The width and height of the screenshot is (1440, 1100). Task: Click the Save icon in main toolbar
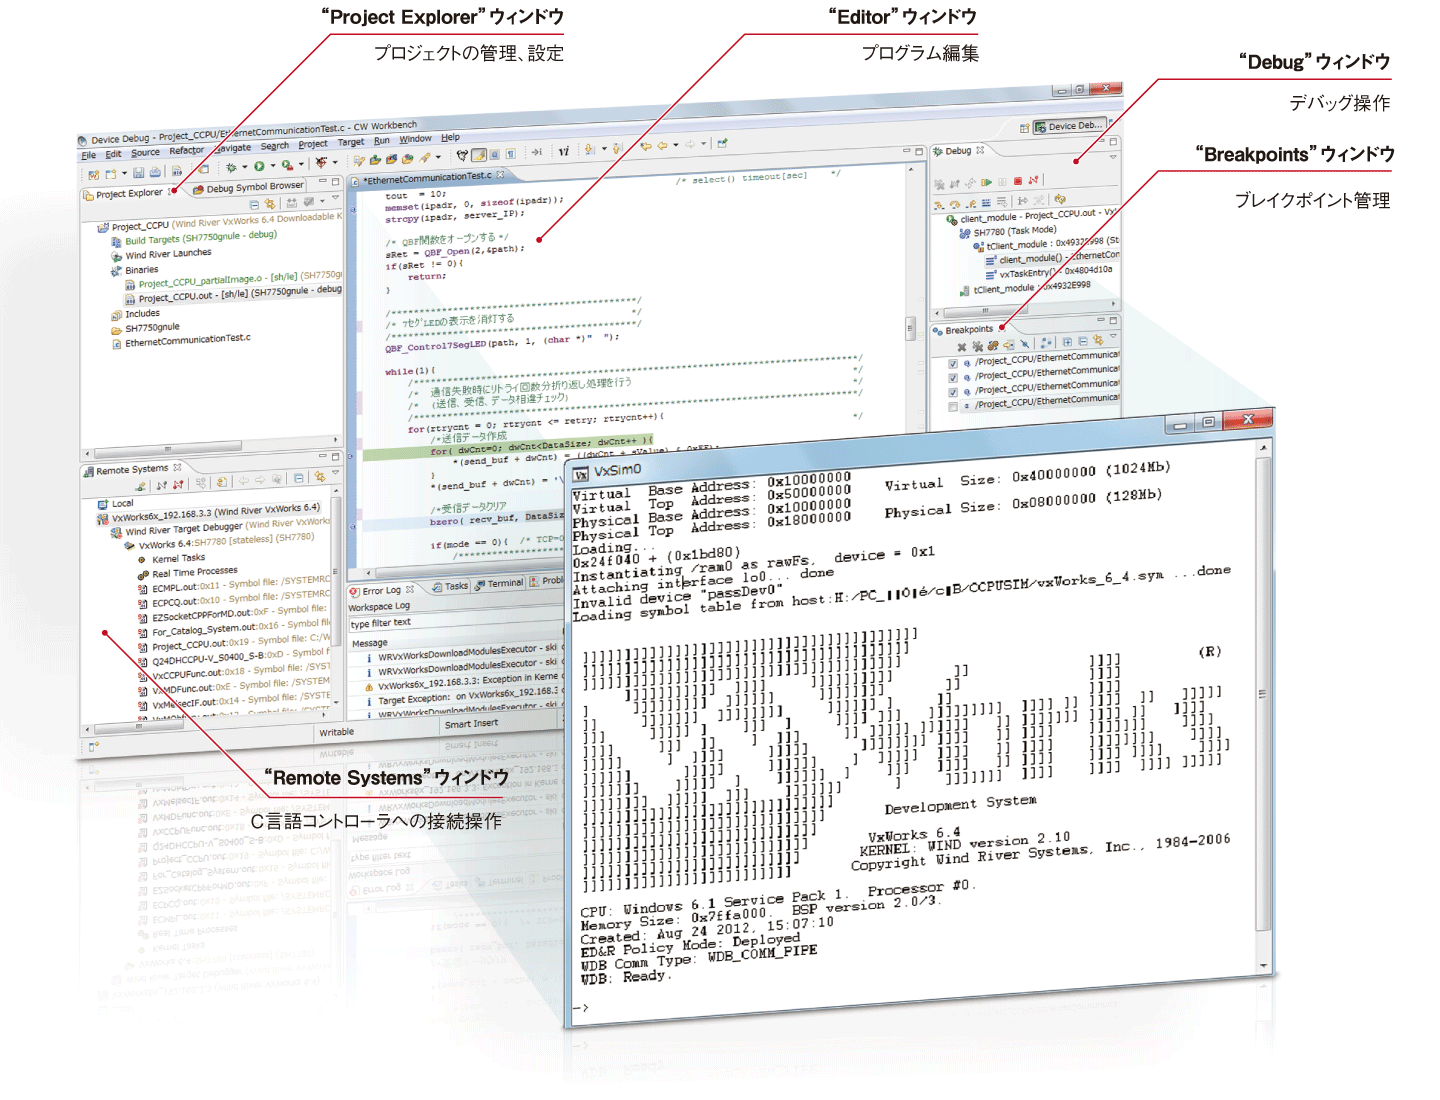139,173
